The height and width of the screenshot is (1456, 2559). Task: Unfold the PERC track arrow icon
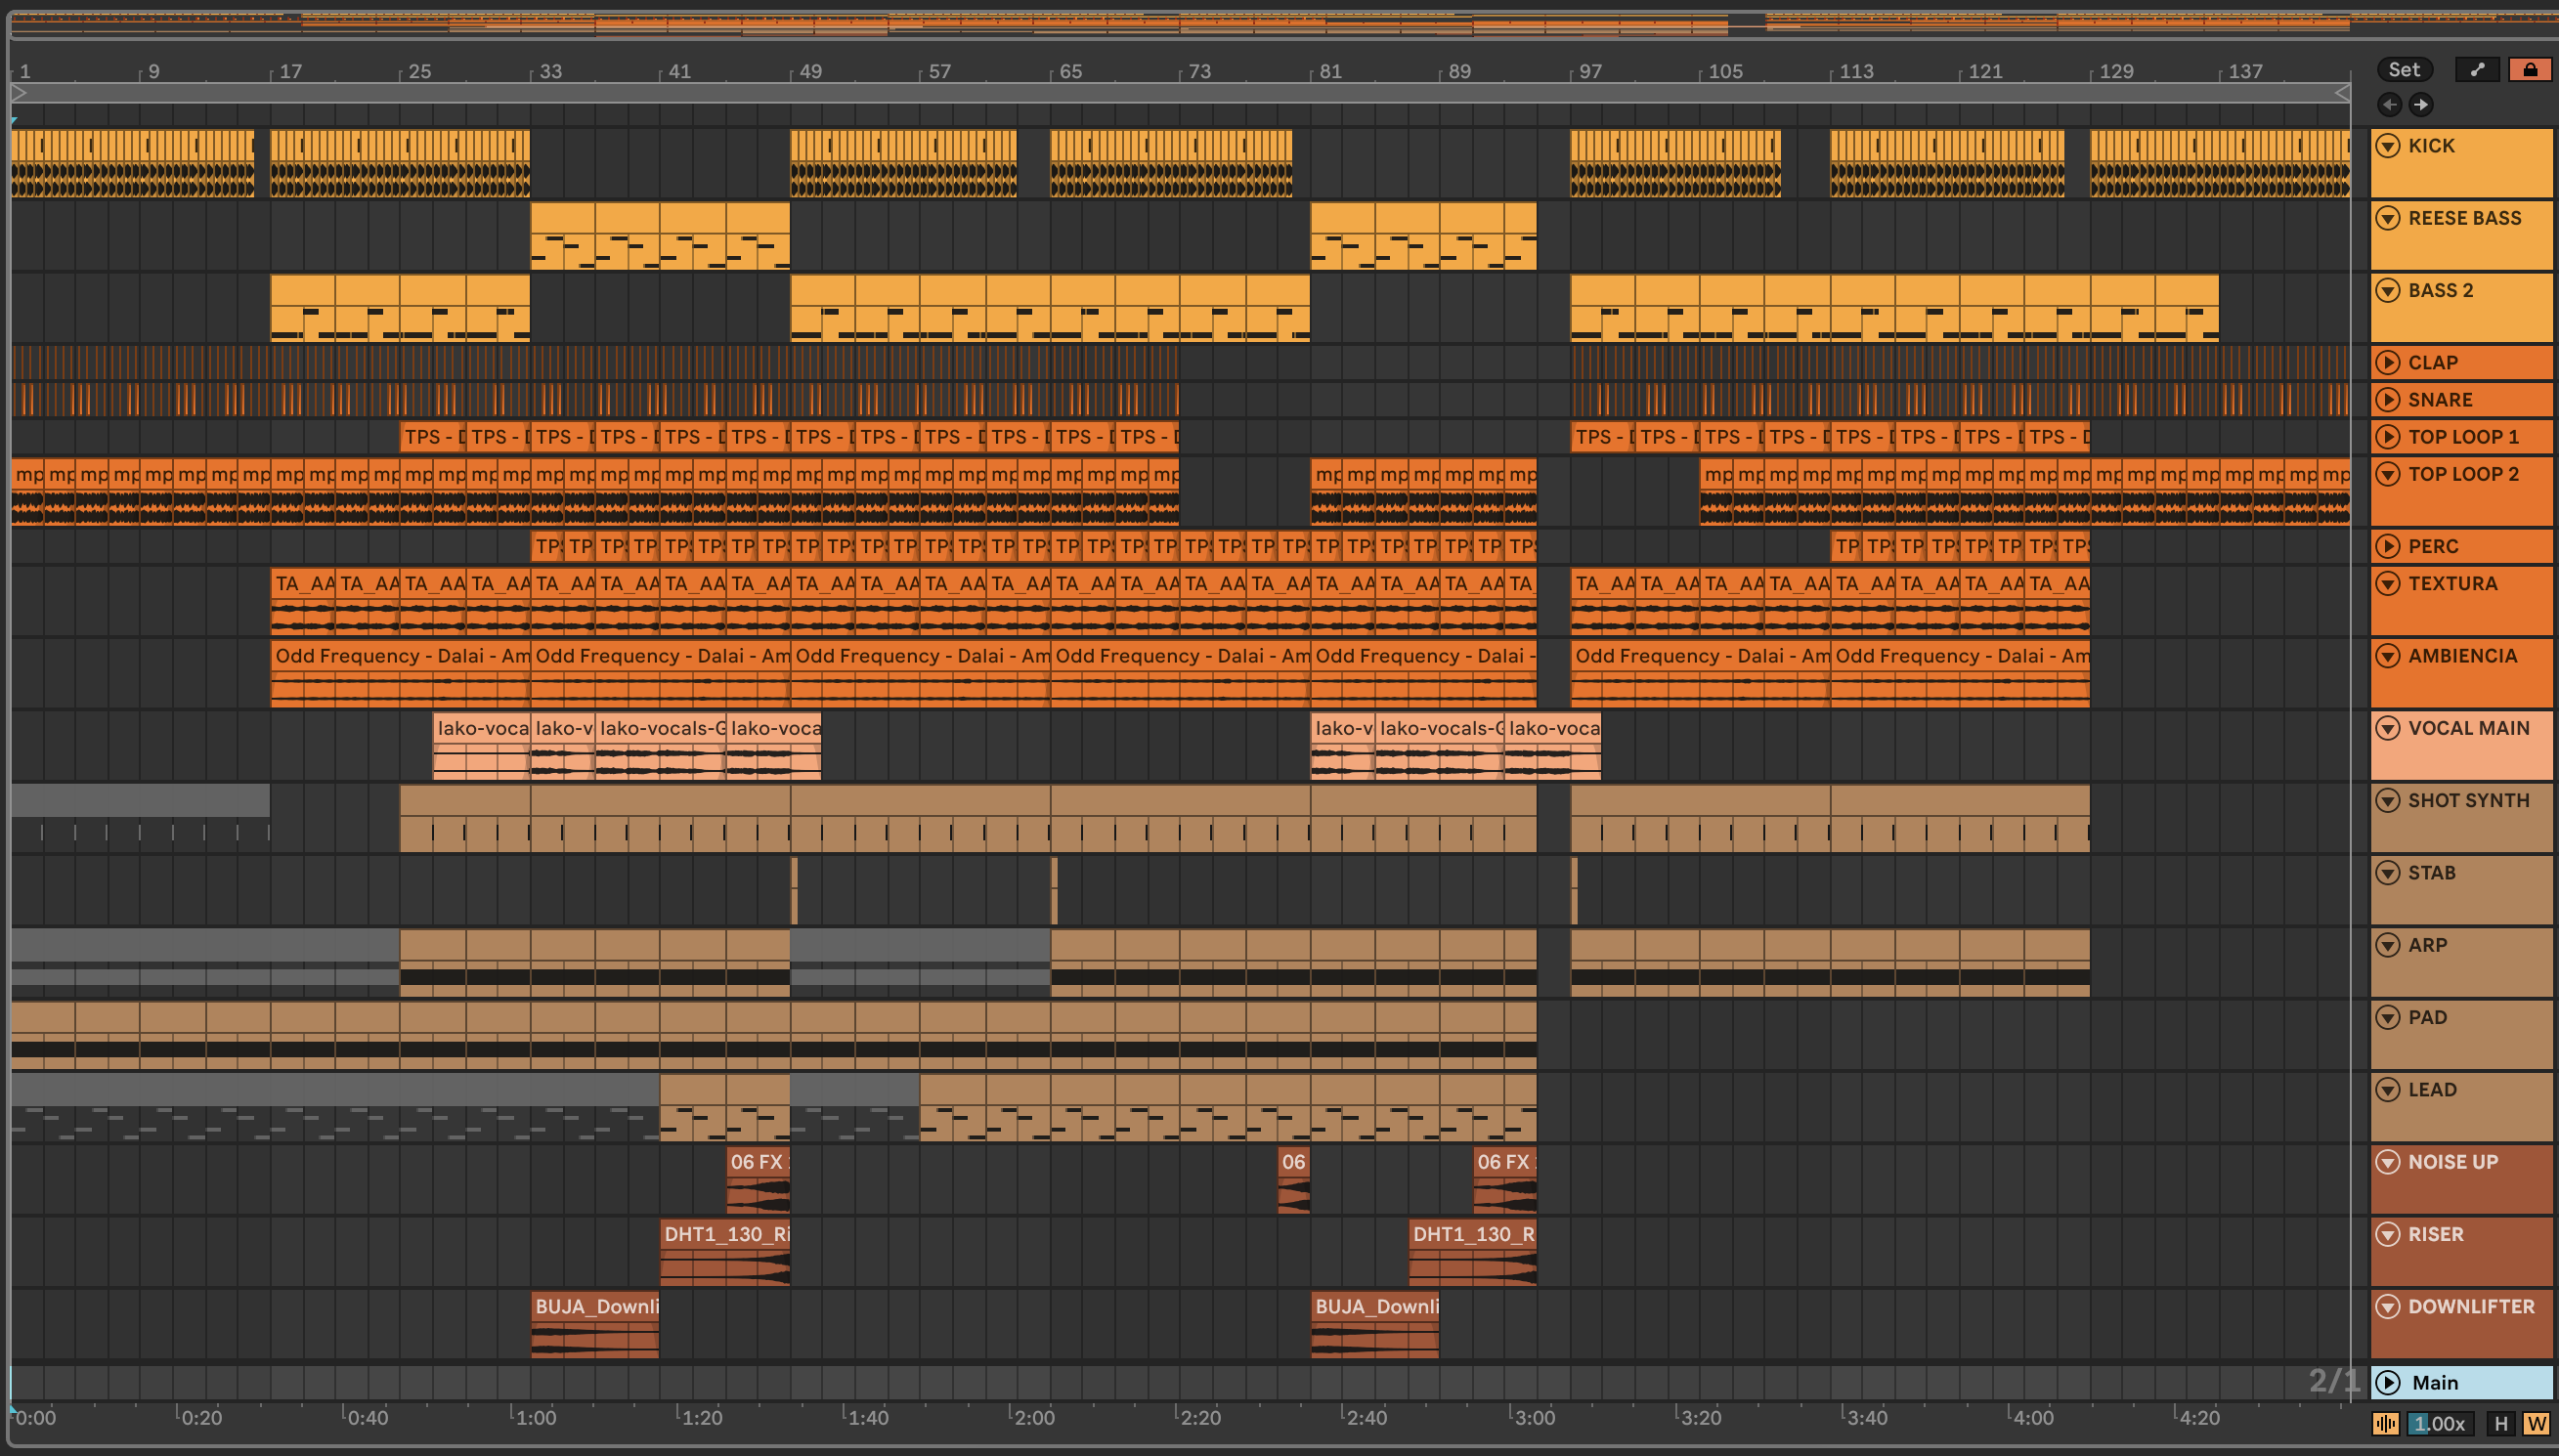click(2388, 546)
